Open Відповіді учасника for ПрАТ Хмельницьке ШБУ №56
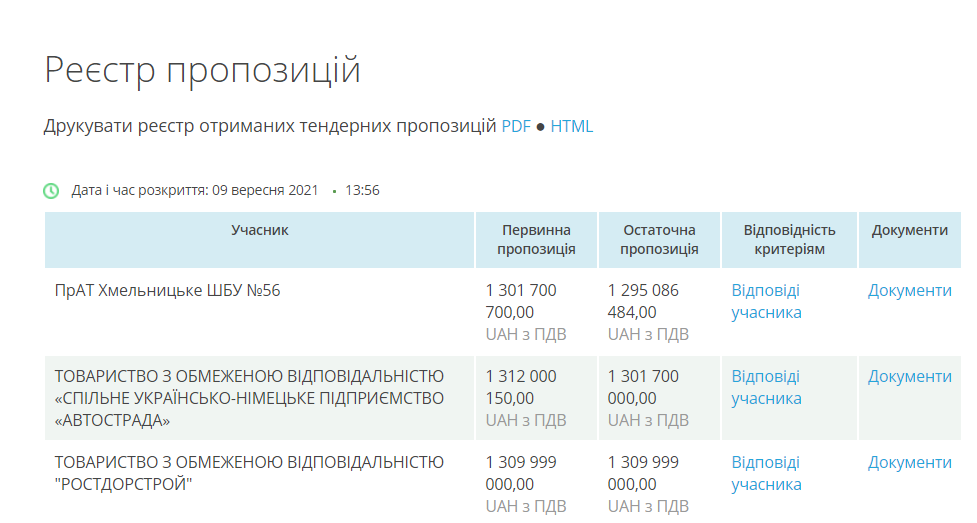This screenshot has width=977, height=523. [x=766, y=301]
